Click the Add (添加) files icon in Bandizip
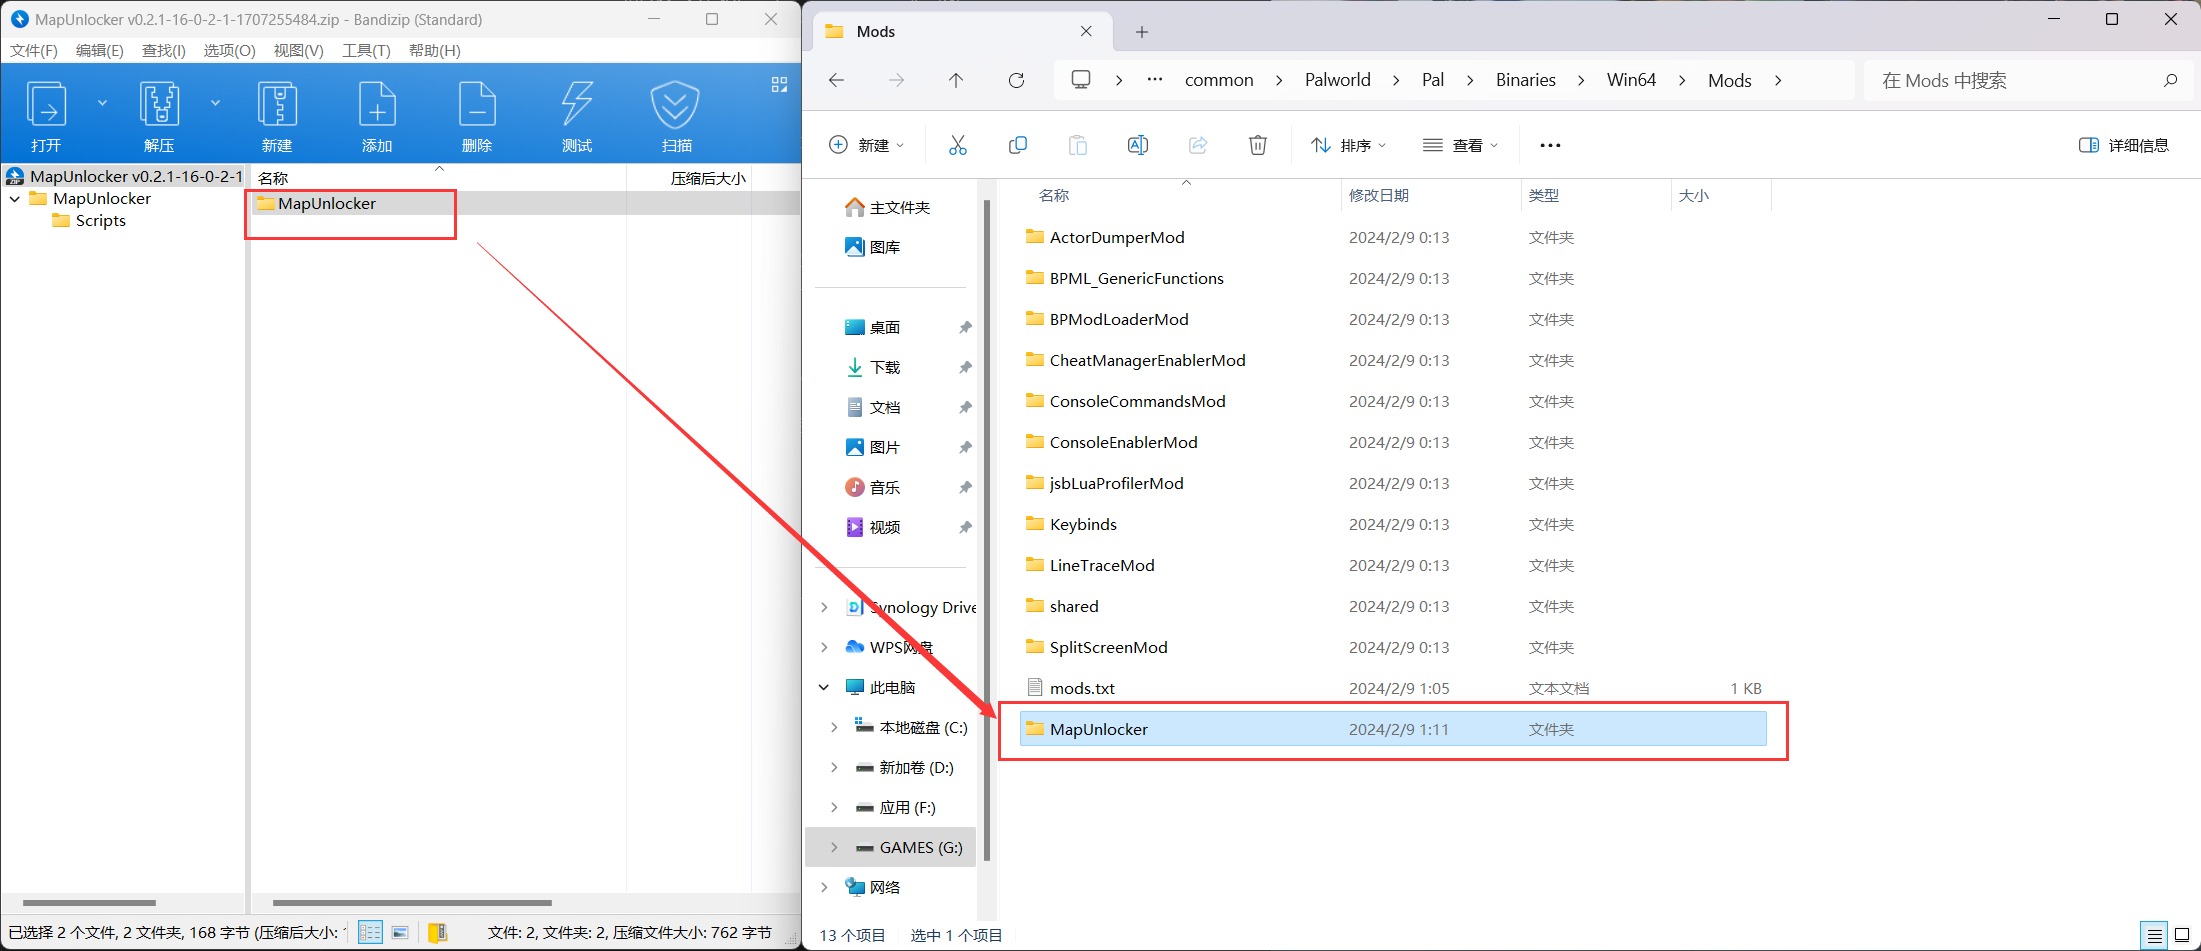Screen dimensions: 2201x951 point(377,106)
